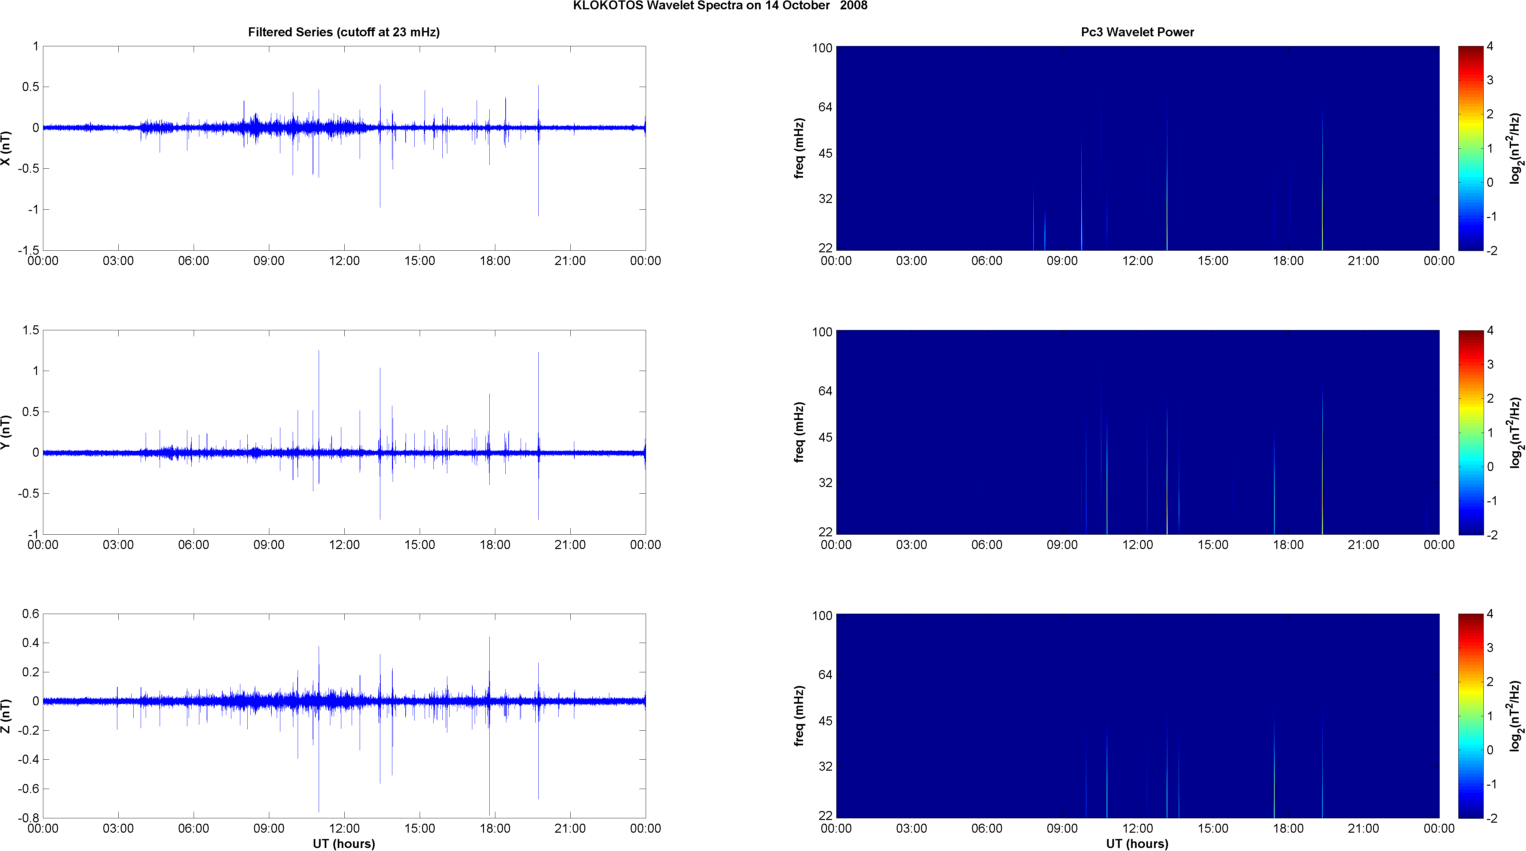
Task: Click the '4' value atop the top colorbar
Action: (1490, 46)
